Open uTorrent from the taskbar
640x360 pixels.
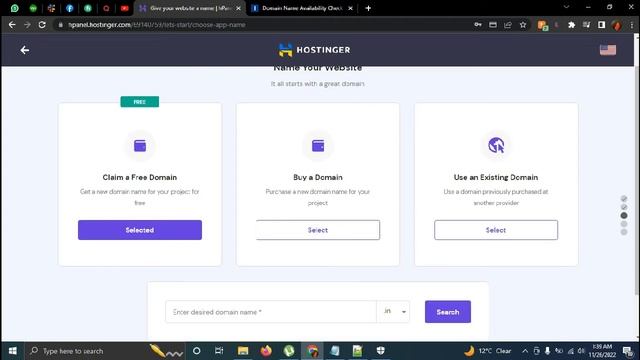coord(289,351)
